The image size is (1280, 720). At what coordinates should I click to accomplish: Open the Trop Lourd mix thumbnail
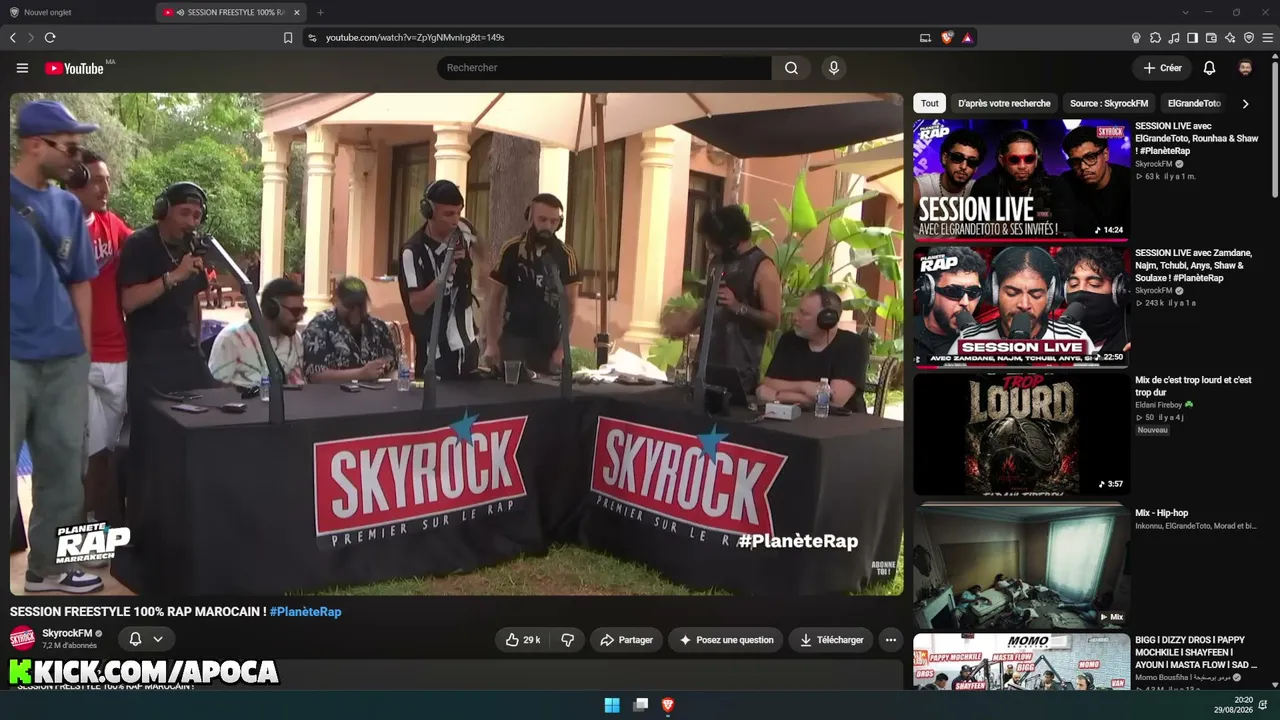pyautogui.click(x=1021, y=434)
